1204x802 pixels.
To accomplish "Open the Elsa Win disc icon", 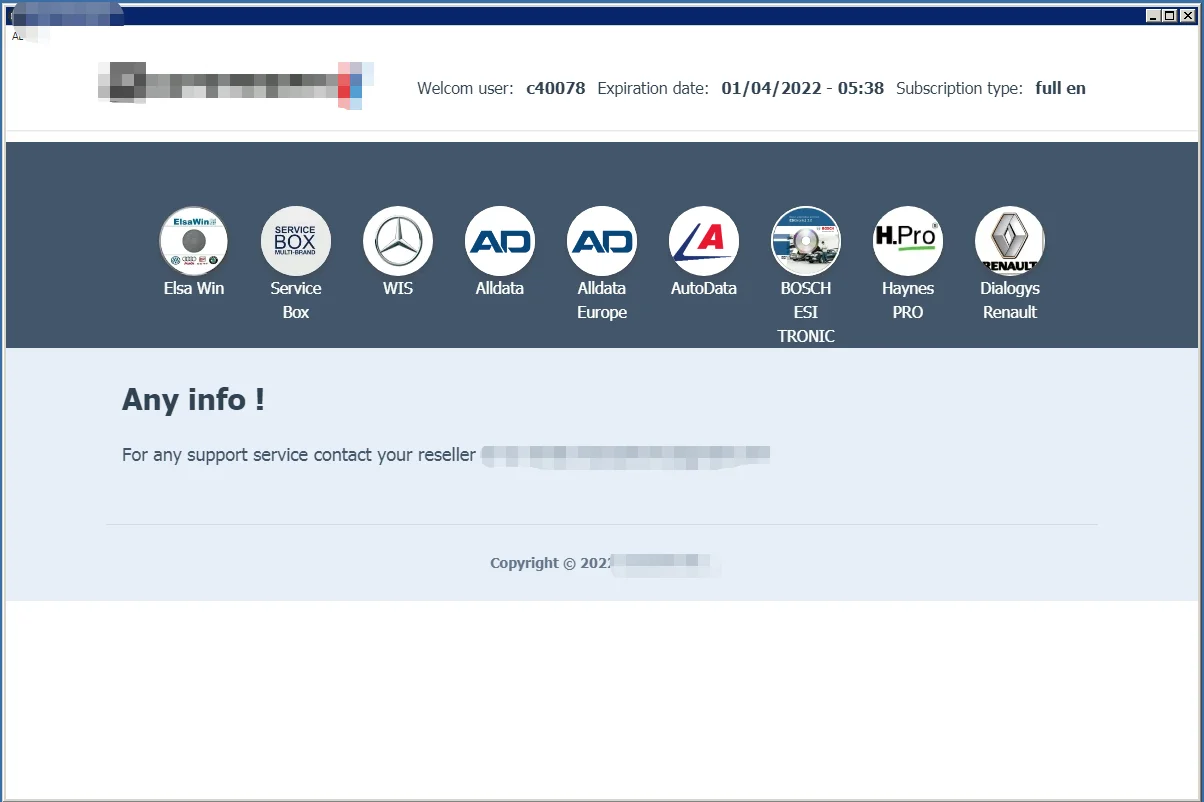I will click(194, 241).
